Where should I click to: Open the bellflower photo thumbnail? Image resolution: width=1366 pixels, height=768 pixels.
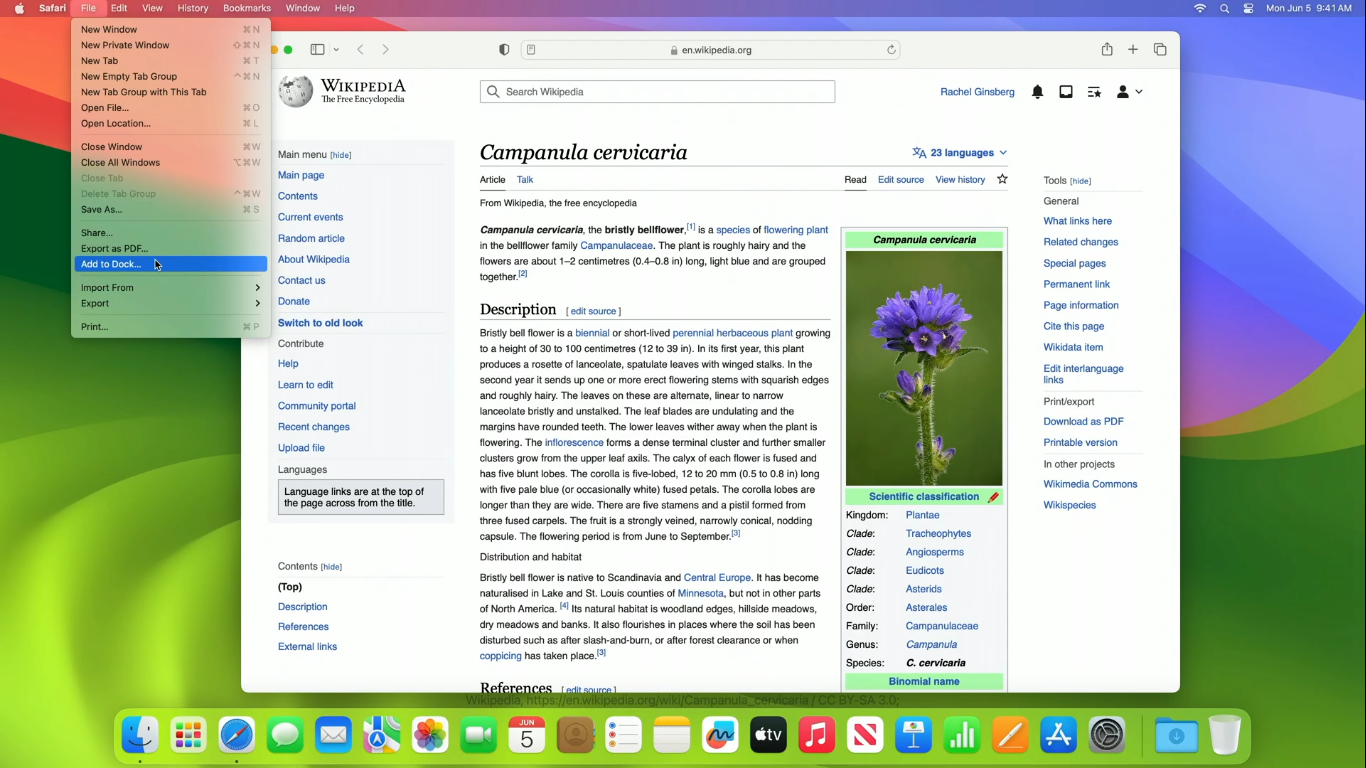point(924,368)
